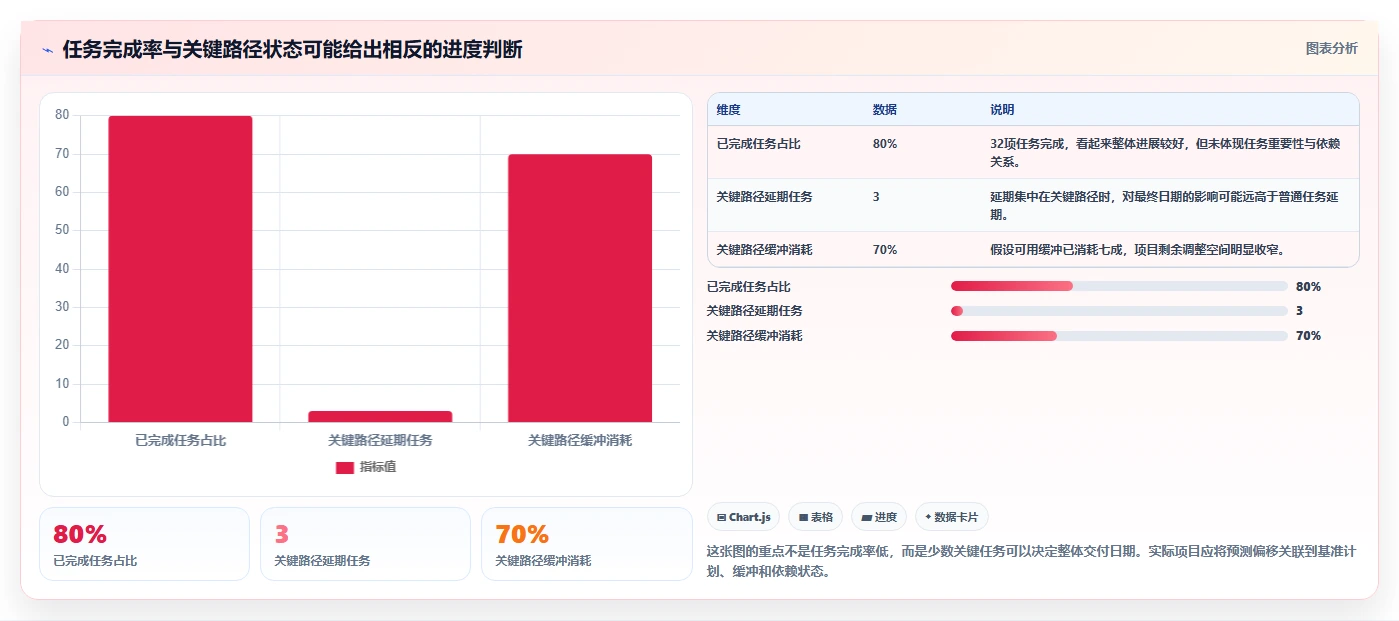Screen dimensions: 1399x621
Task: Click the progress bar for 关键路径延期任务
Action: pyautogui.click(x=1119, y=311)
